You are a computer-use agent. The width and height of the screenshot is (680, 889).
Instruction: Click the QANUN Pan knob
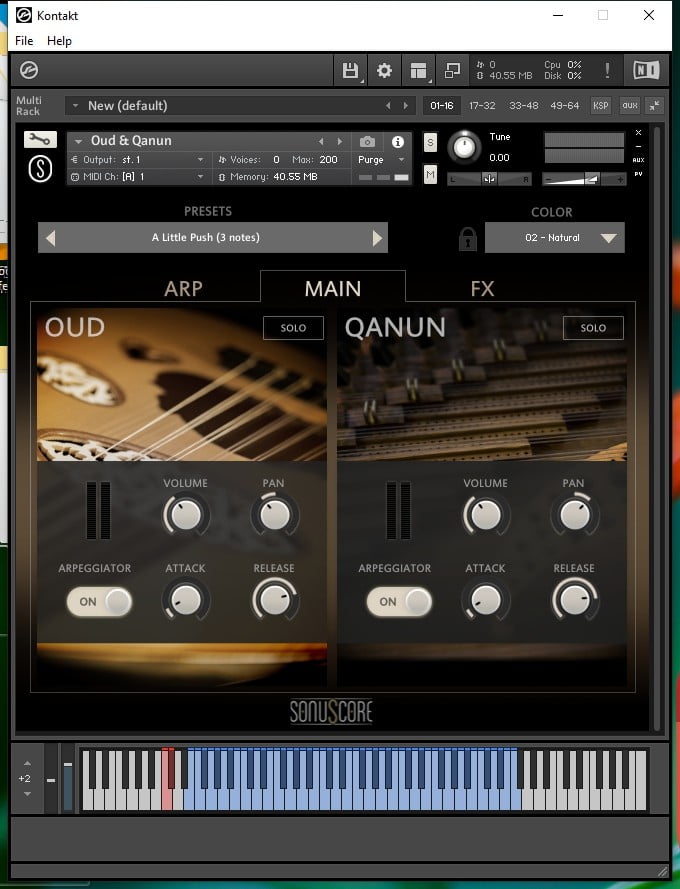point(575,515)
